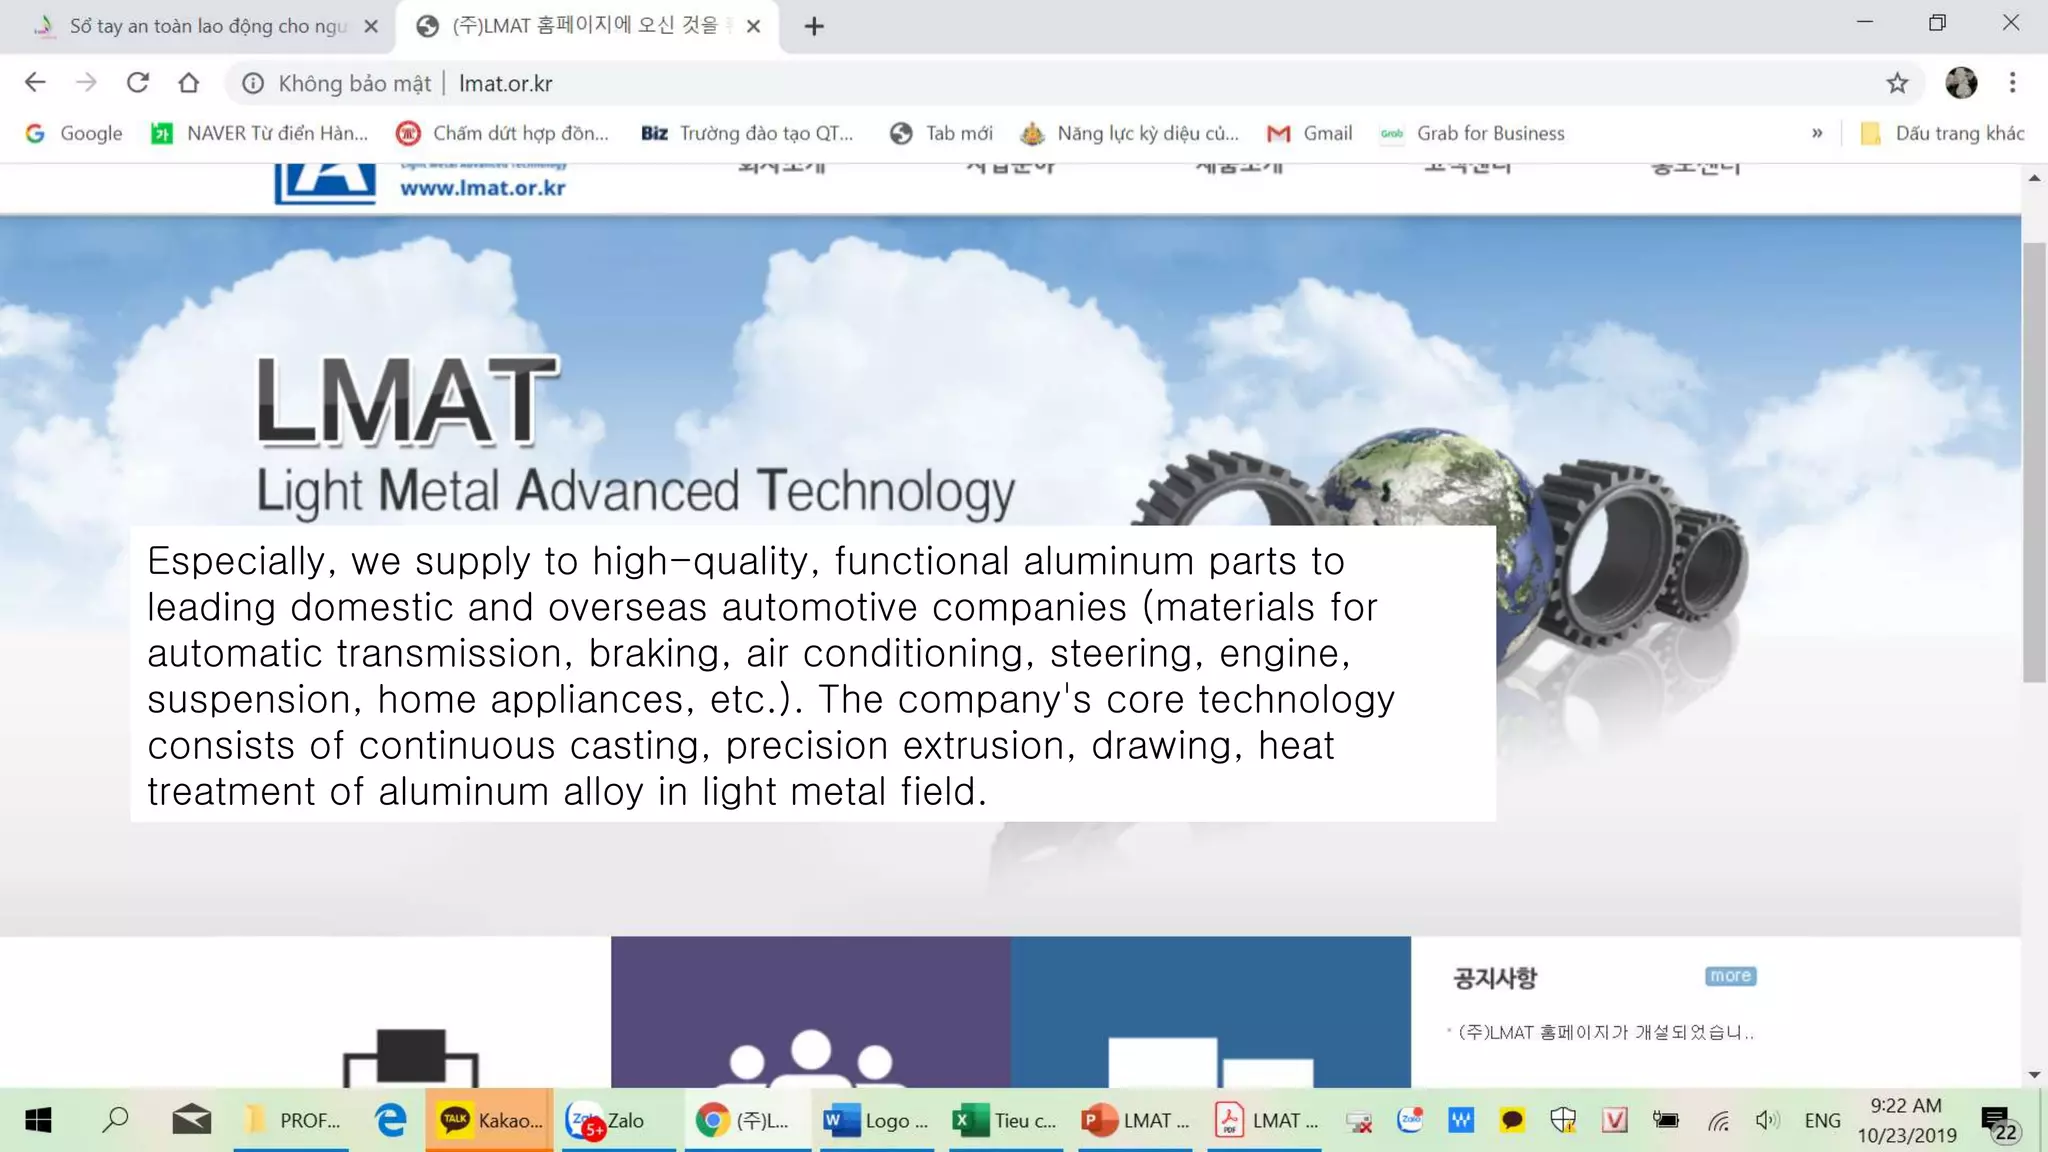
Task: Open Windows taskbar search
Action: pyautogui.click(x=115, y=1120)
